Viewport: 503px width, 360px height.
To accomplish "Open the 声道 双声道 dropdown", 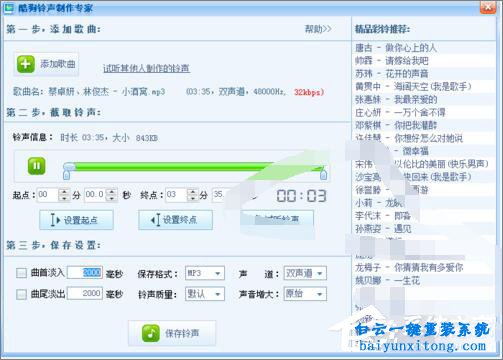I will [x=305, y=273].
